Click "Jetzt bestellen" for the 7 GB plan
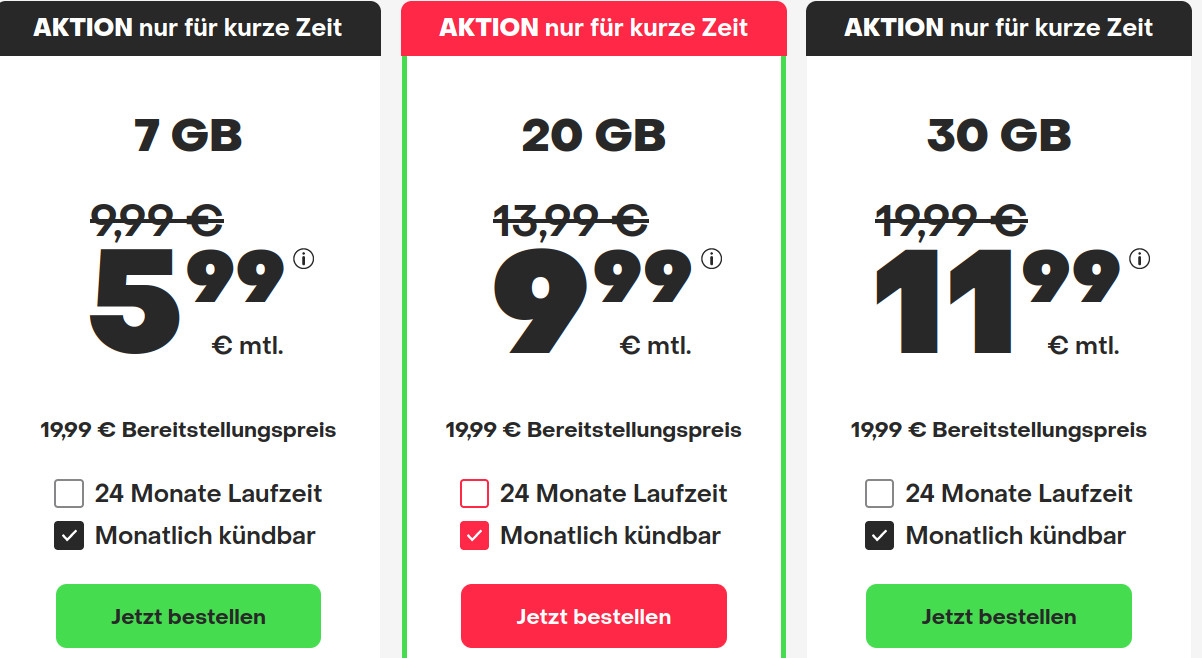The height and width of the screenshot is (658, 1202). (188, 616)
